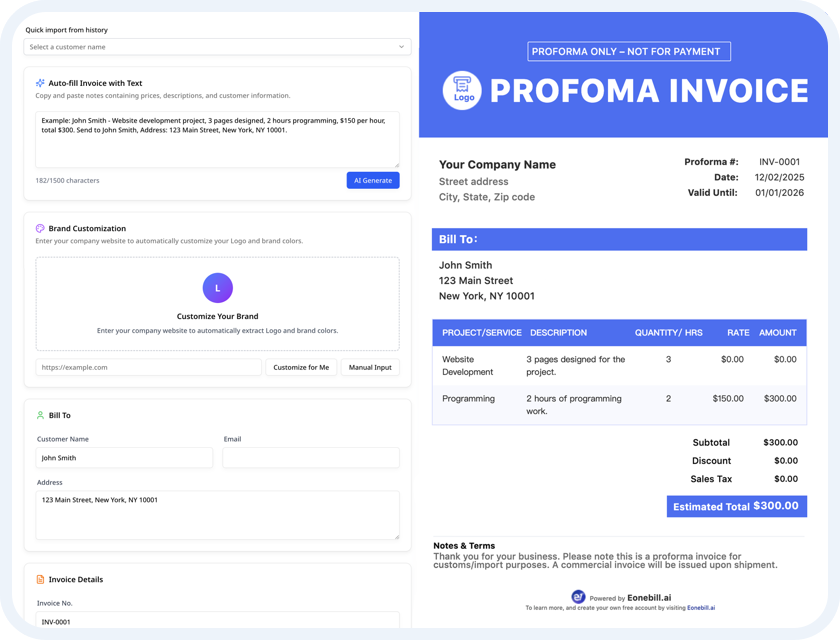840x640 pixels.
Task: Click the Customer Name input field
Action: pyautogui.click(x=125, y=458)
